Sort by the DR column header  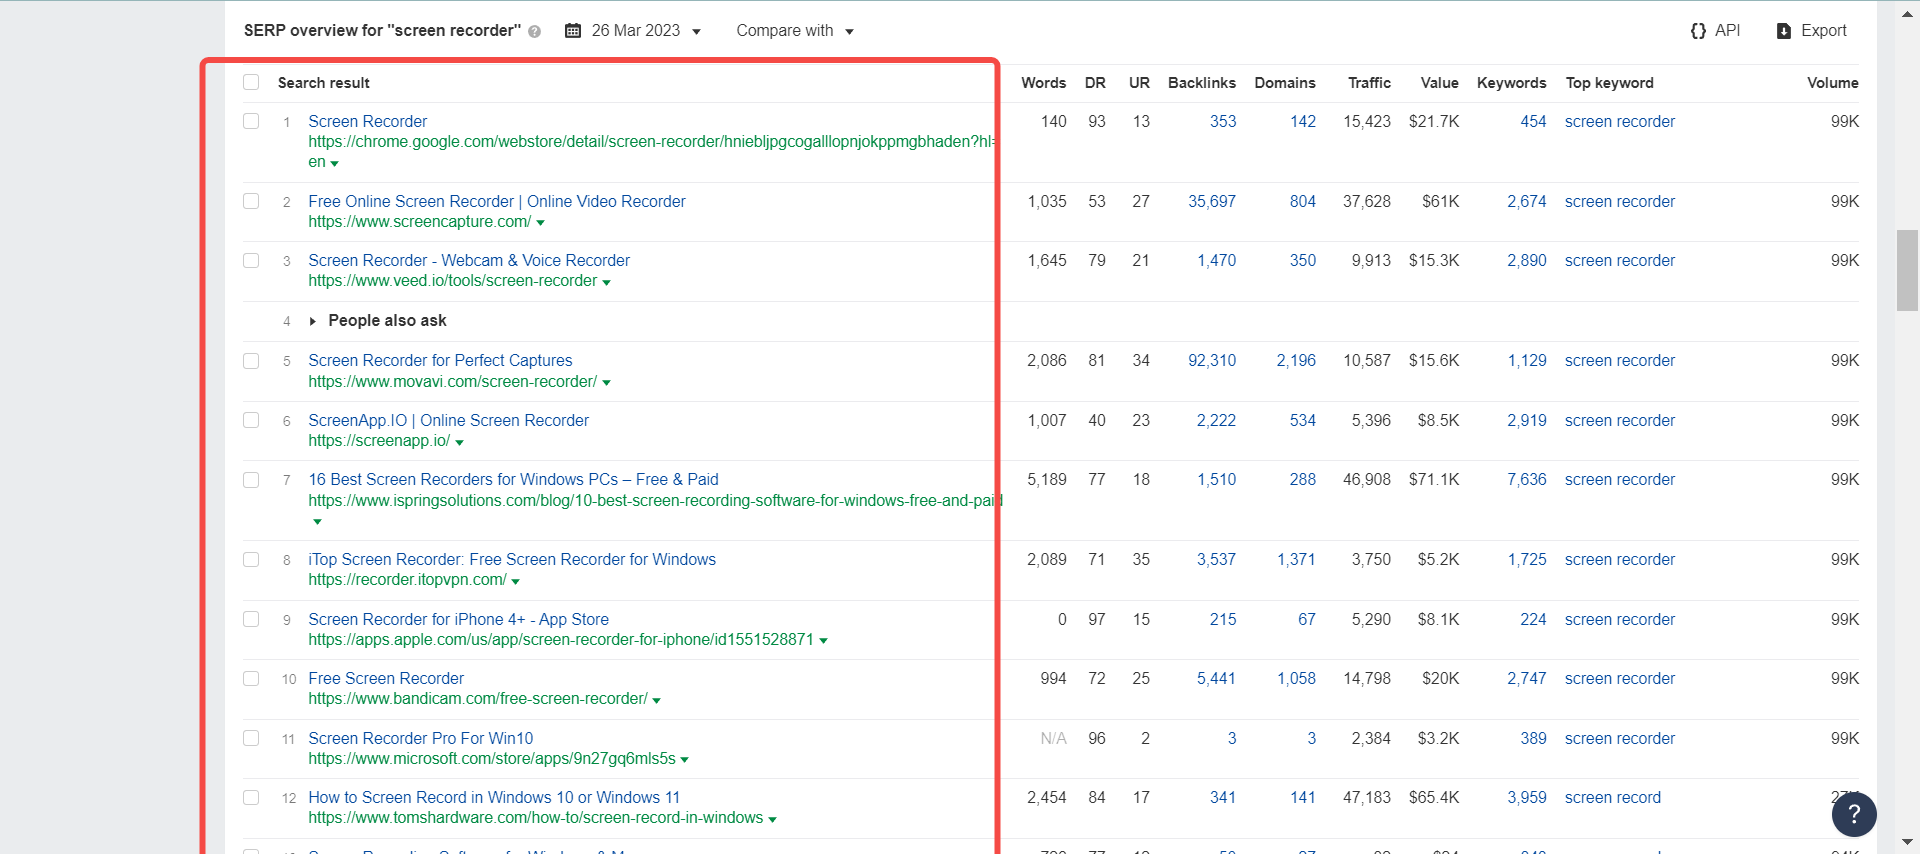pos(1095,83)
